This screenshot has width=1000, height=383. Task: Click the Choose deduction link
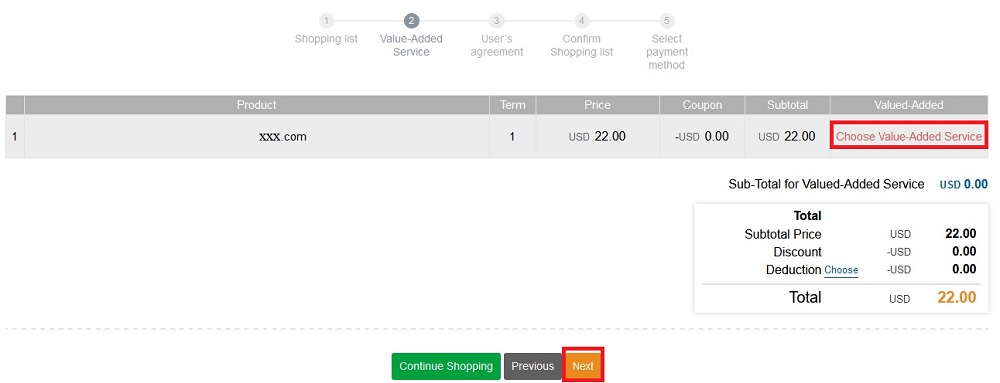click(841, 270)
